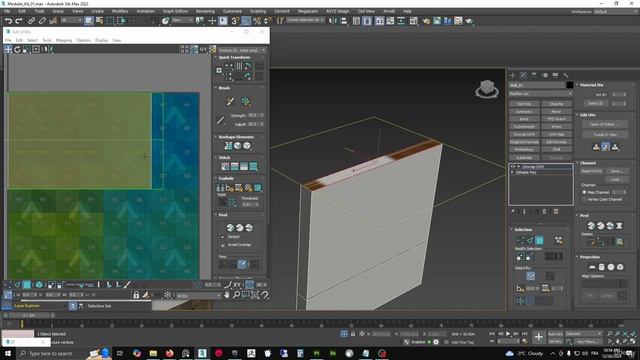Open the Create Selection Set dropdown

305,20
